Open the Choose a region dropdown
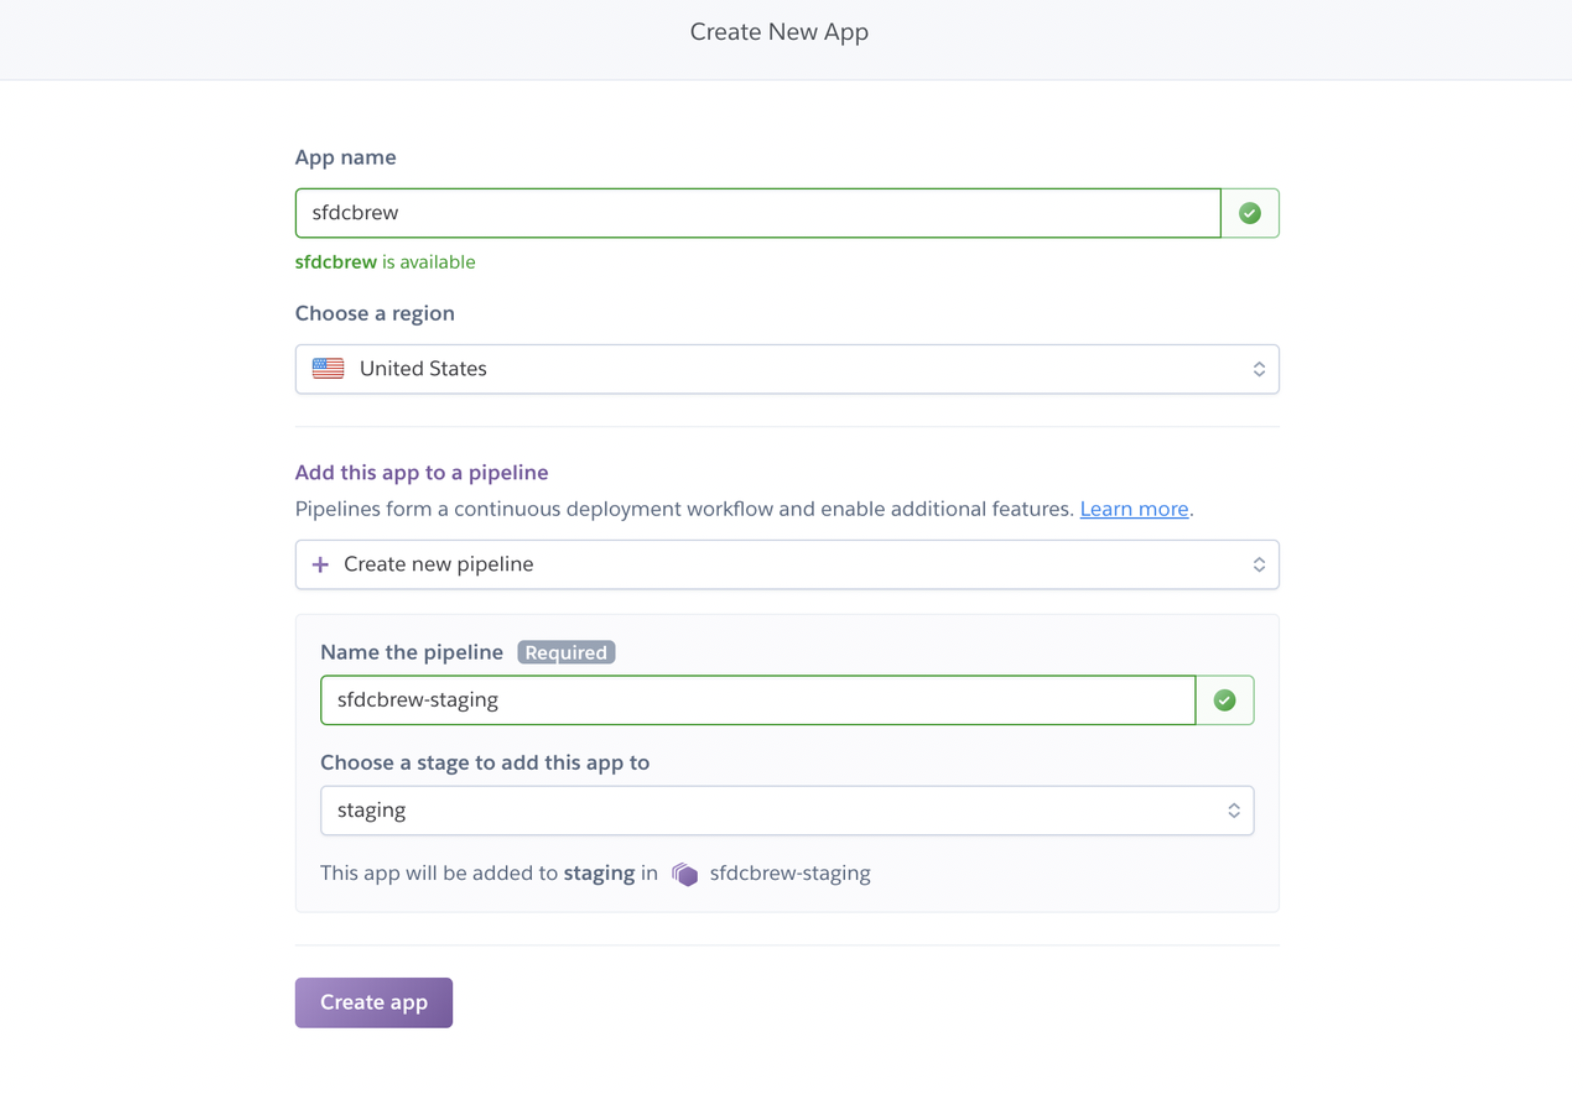The image size is (1584, 1094). pyautogui.click(x=786, y=369)
